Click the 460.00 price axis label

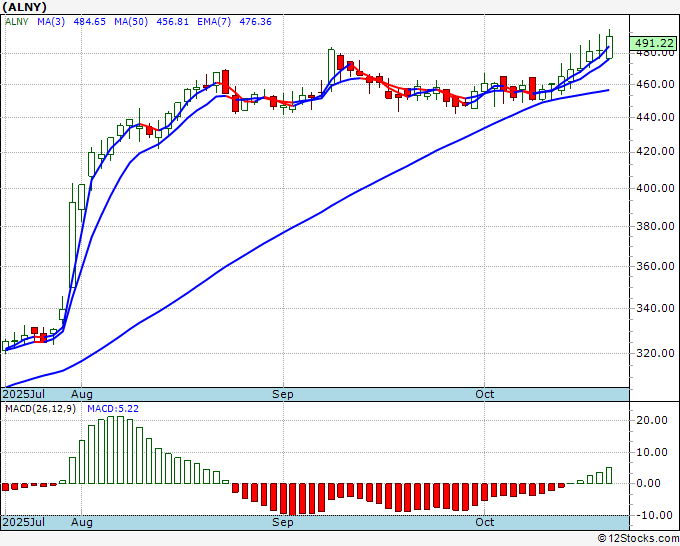point(655,84)
